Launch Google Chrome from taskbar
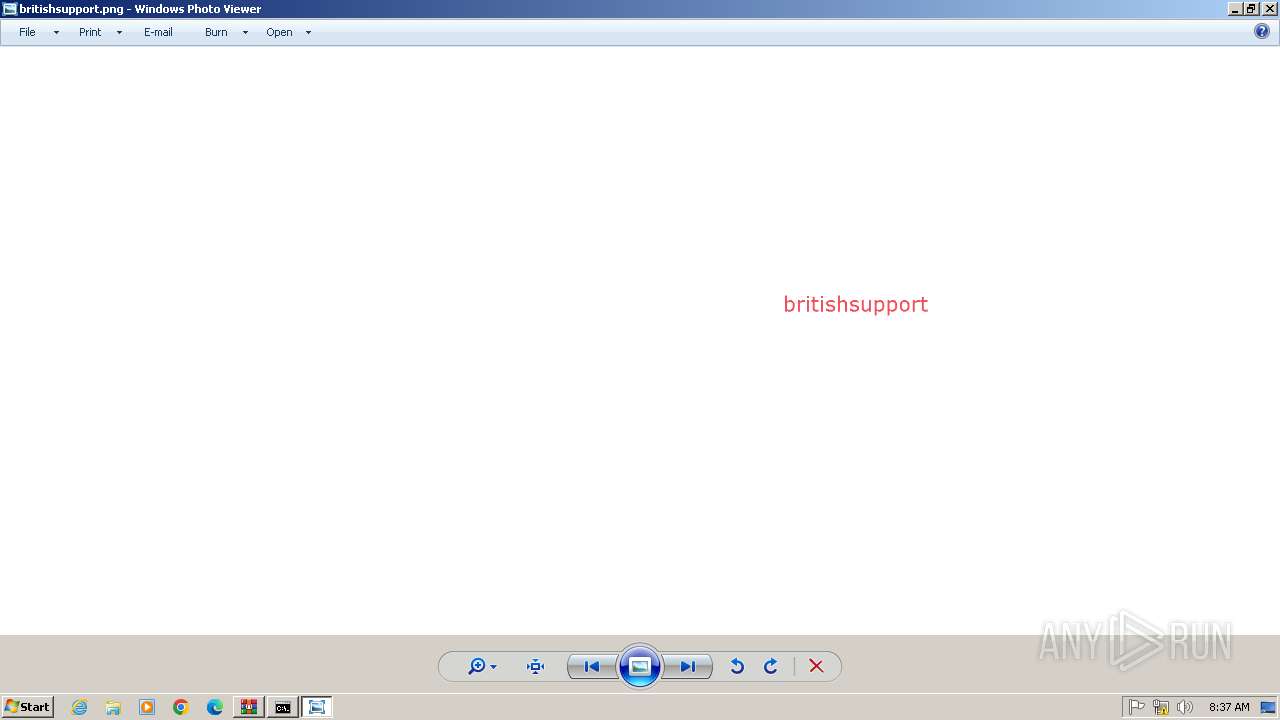Screen dimensions: 1280x720 click(181, 707)
